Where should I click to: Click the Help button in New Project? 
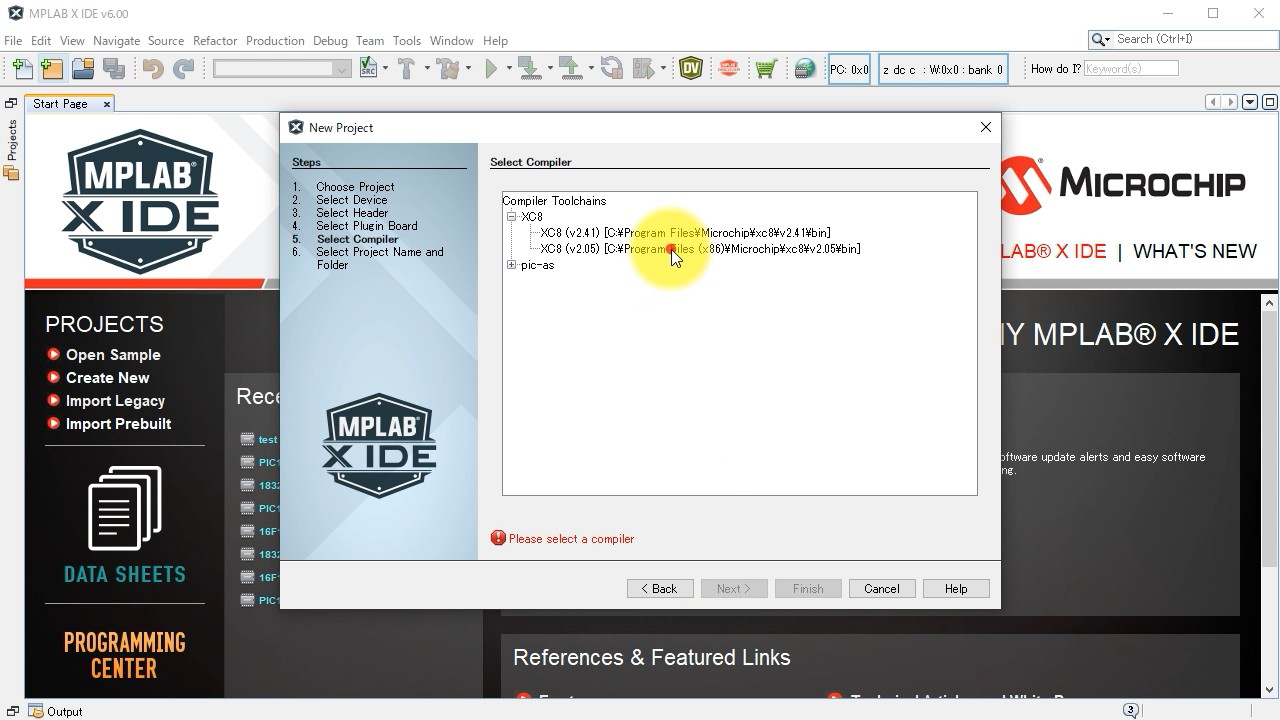point(956,589)
